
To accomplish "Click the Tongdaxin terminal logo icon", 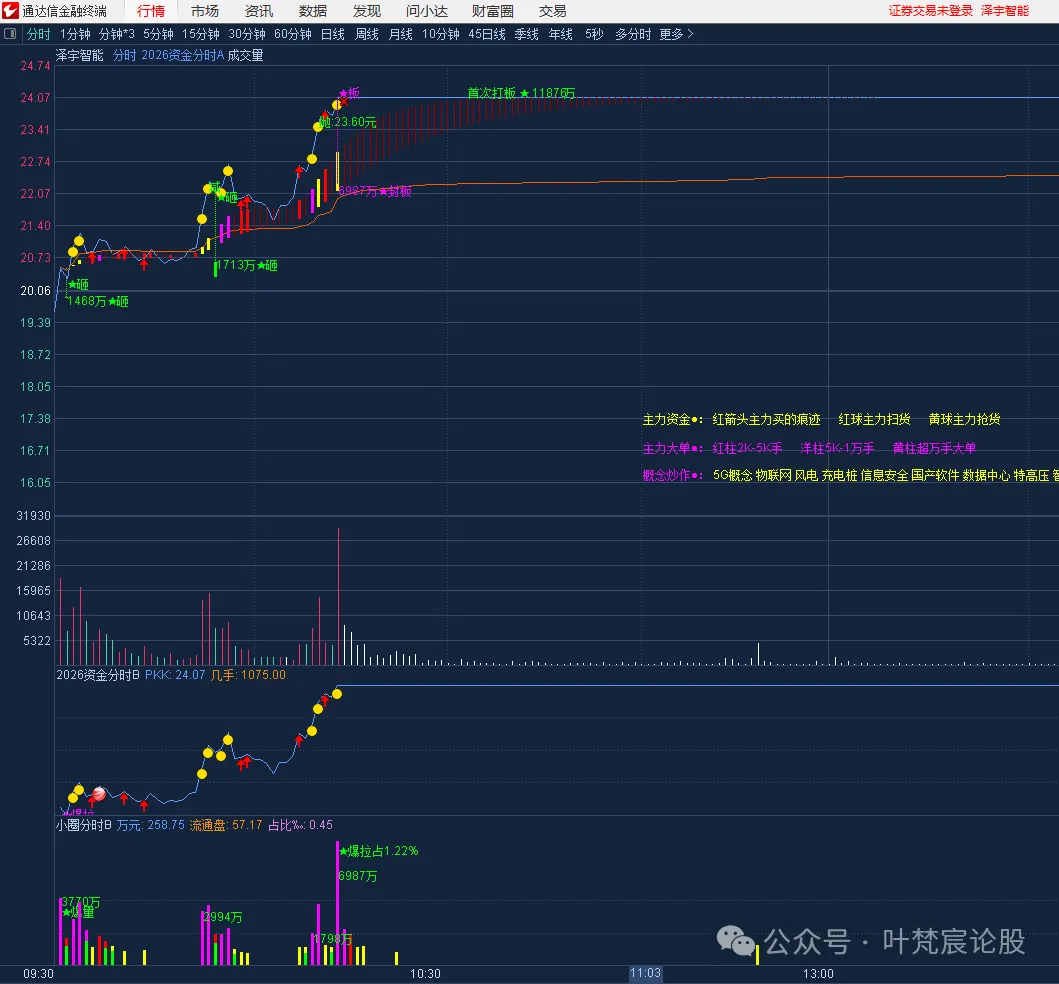I will click(x=11, y=11).
